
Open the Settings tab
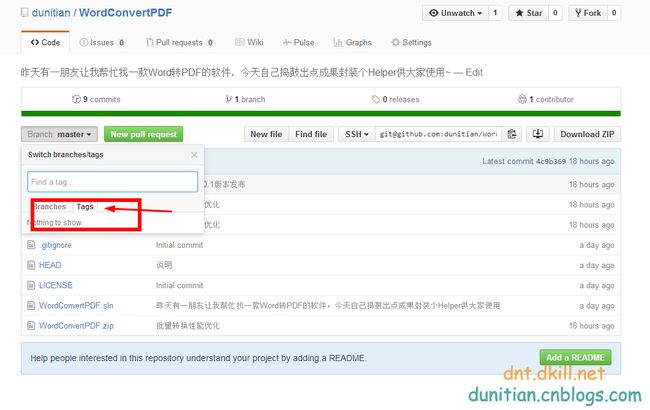[x=412, y=42]
